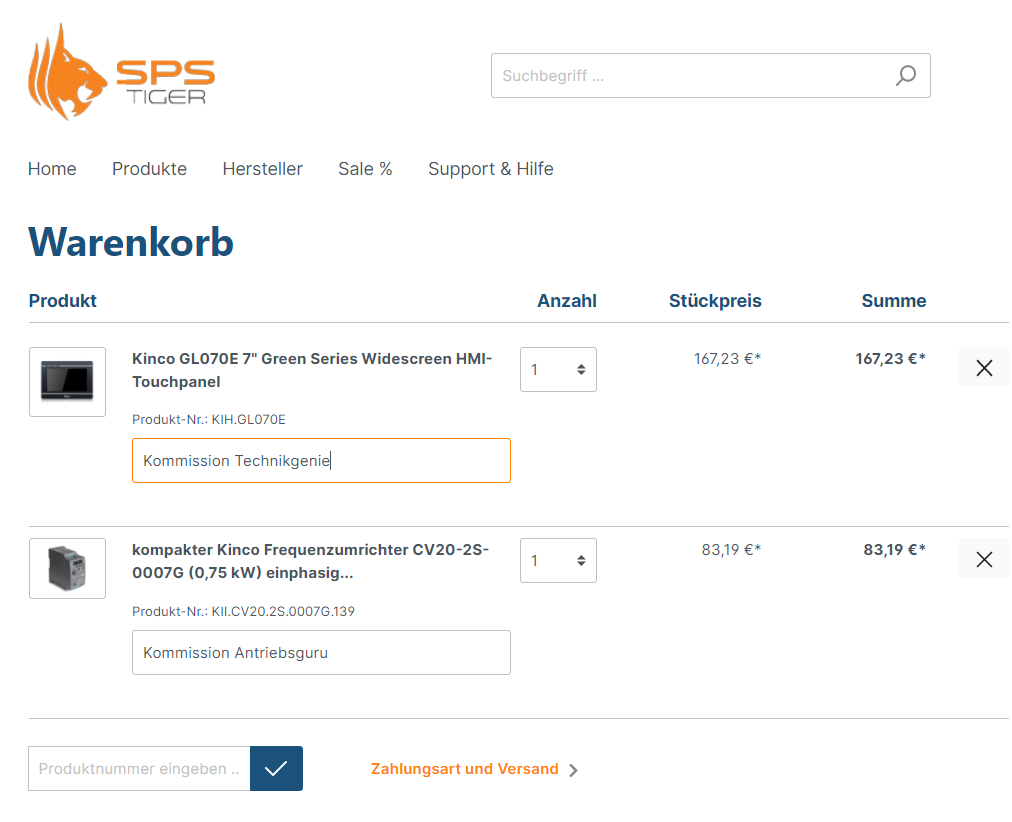
Task: Focus the Suchbegriff search field
Action: click(690, 76)
